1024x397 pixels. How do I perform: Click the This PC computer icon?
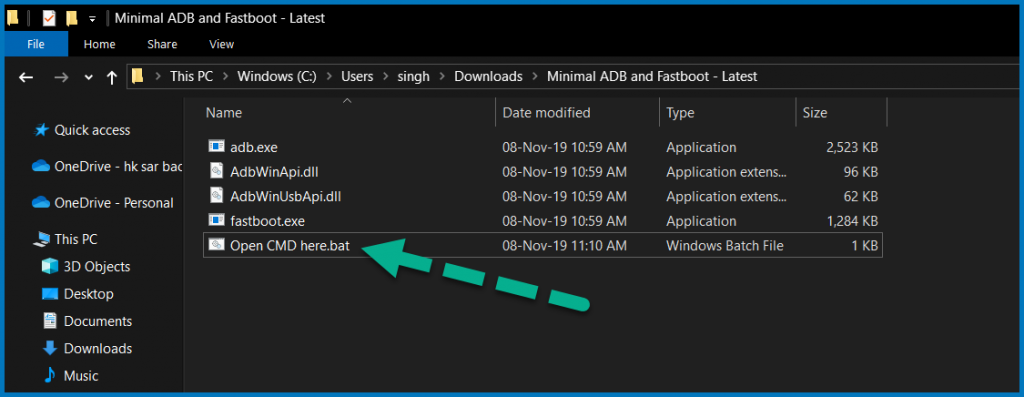41,240
